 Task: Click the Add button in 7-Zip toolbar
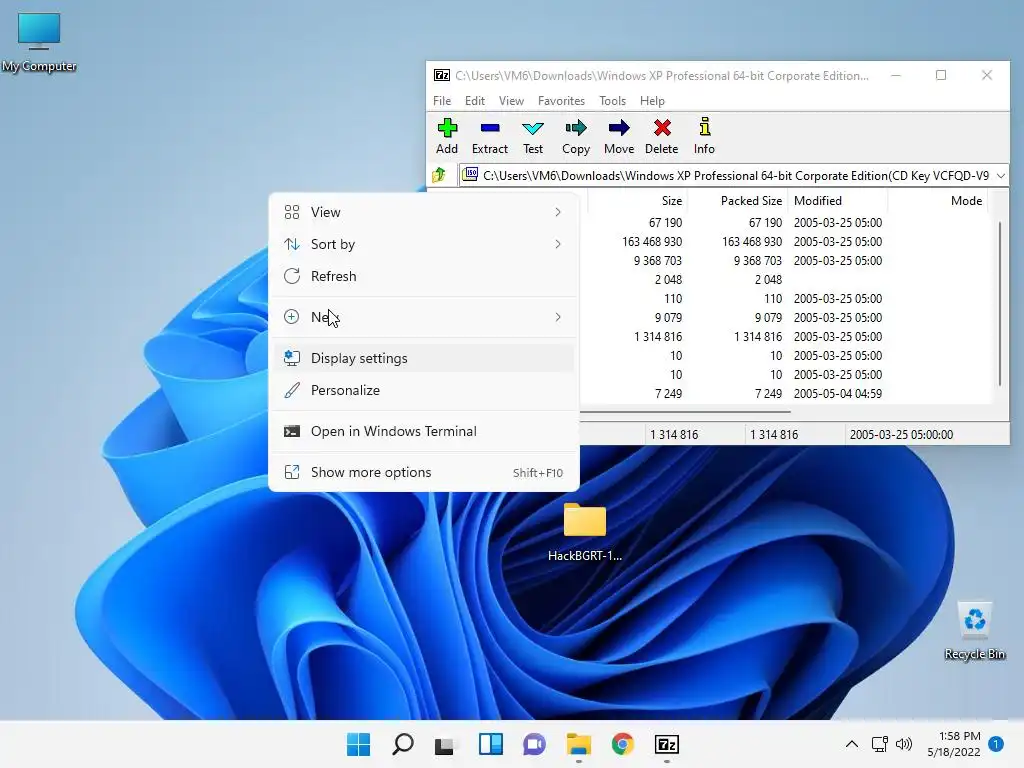[x=447, y=136]
